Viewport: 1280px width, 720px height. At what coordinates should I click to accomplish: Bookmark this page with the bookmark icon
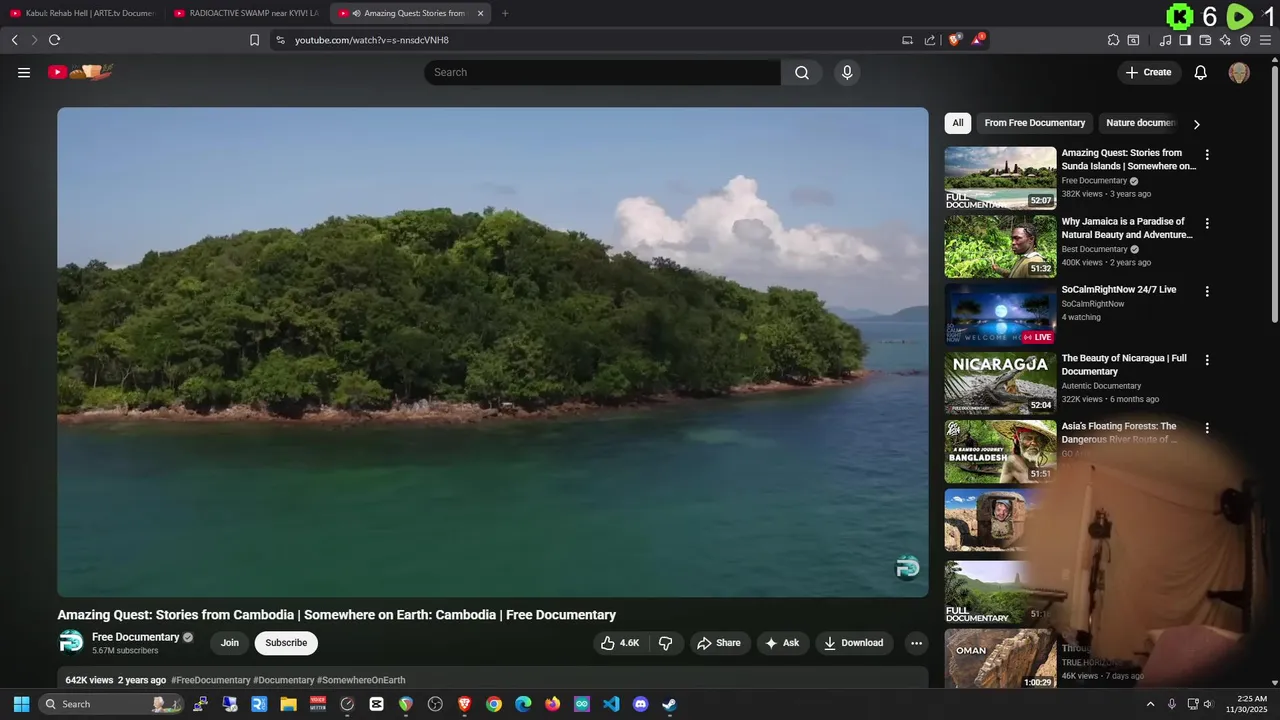click(x=254, y=40)
